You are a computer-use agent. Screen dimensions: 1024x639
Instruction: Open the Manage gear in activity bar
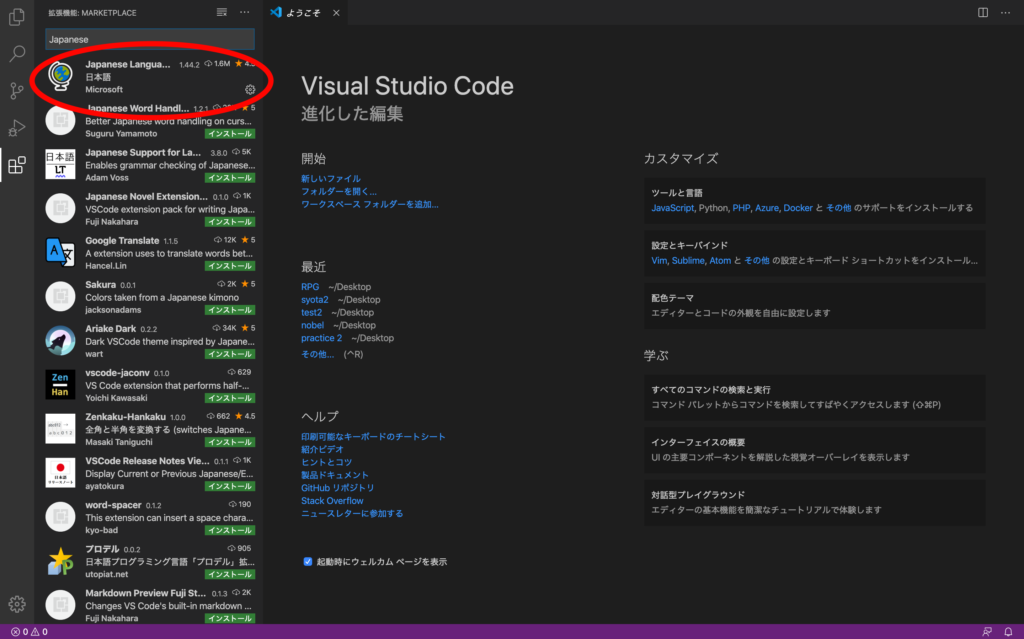[x=17, y=604]
